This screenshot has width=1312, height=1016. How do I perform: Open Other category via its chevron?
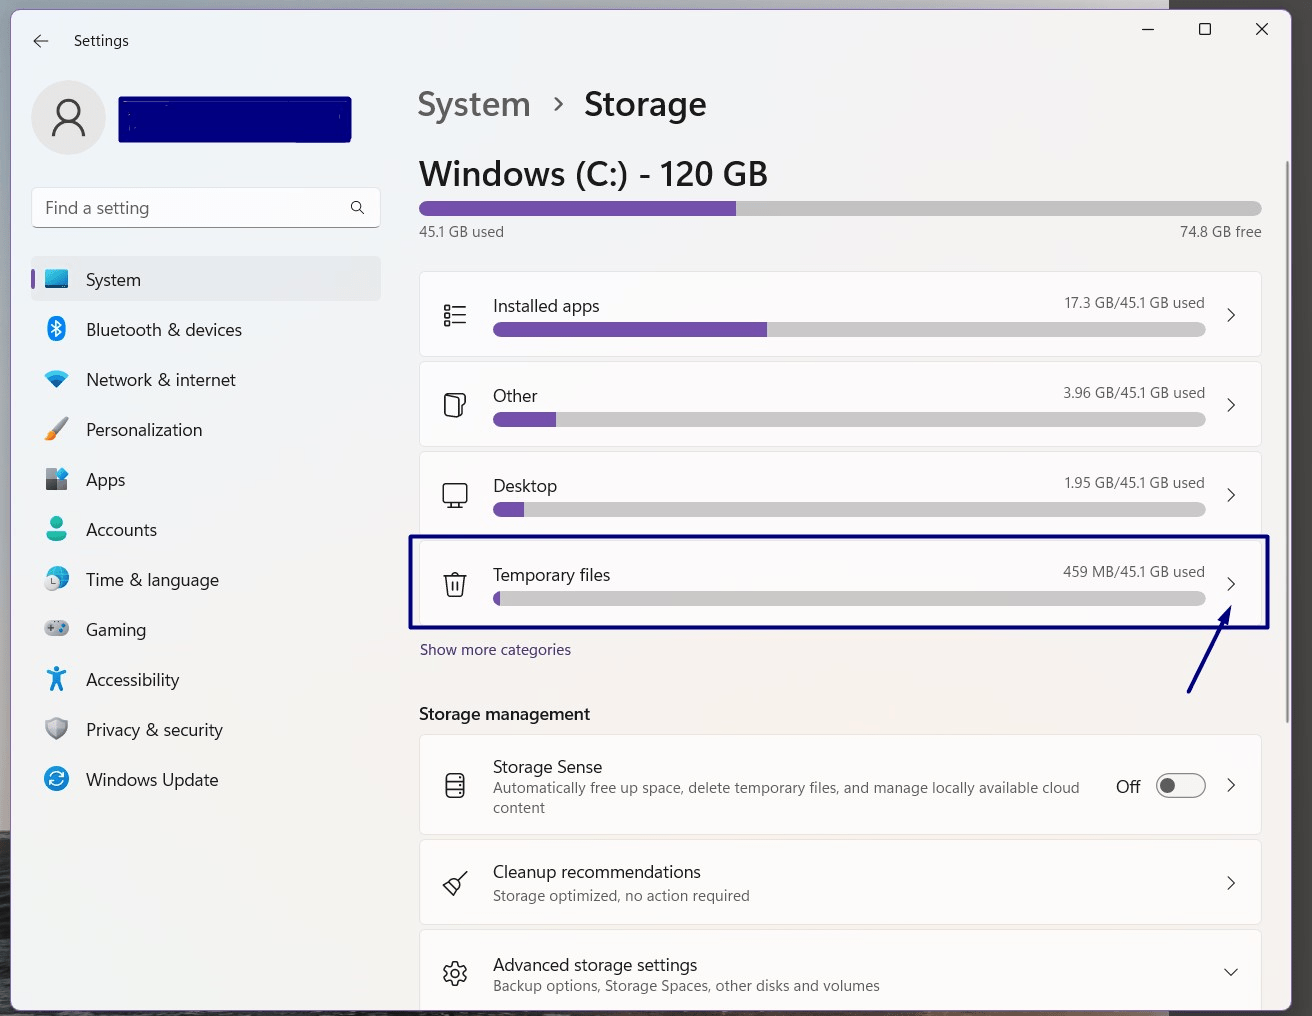click(1231, 405)
